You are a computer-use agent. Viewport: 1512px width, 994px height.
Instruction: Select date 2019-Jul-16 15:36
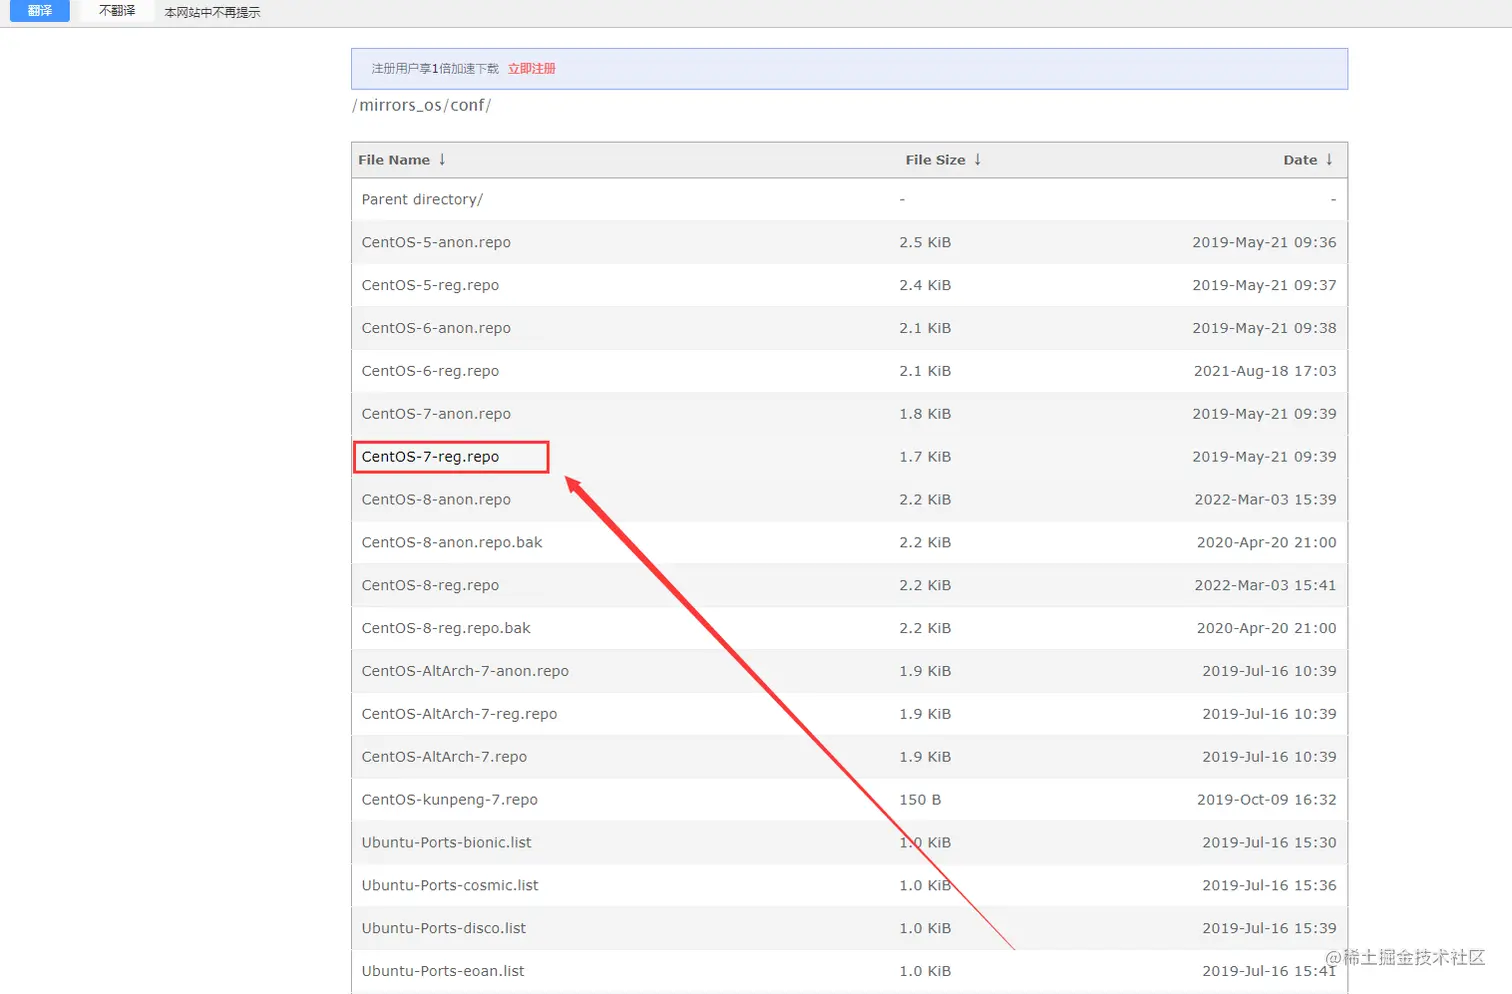point(1269,887)
